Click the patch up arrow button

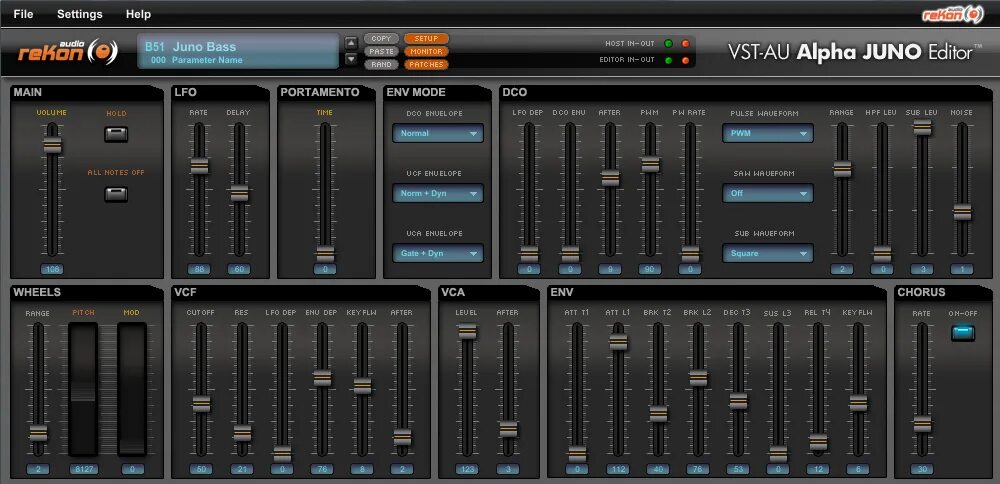point(351,43)
